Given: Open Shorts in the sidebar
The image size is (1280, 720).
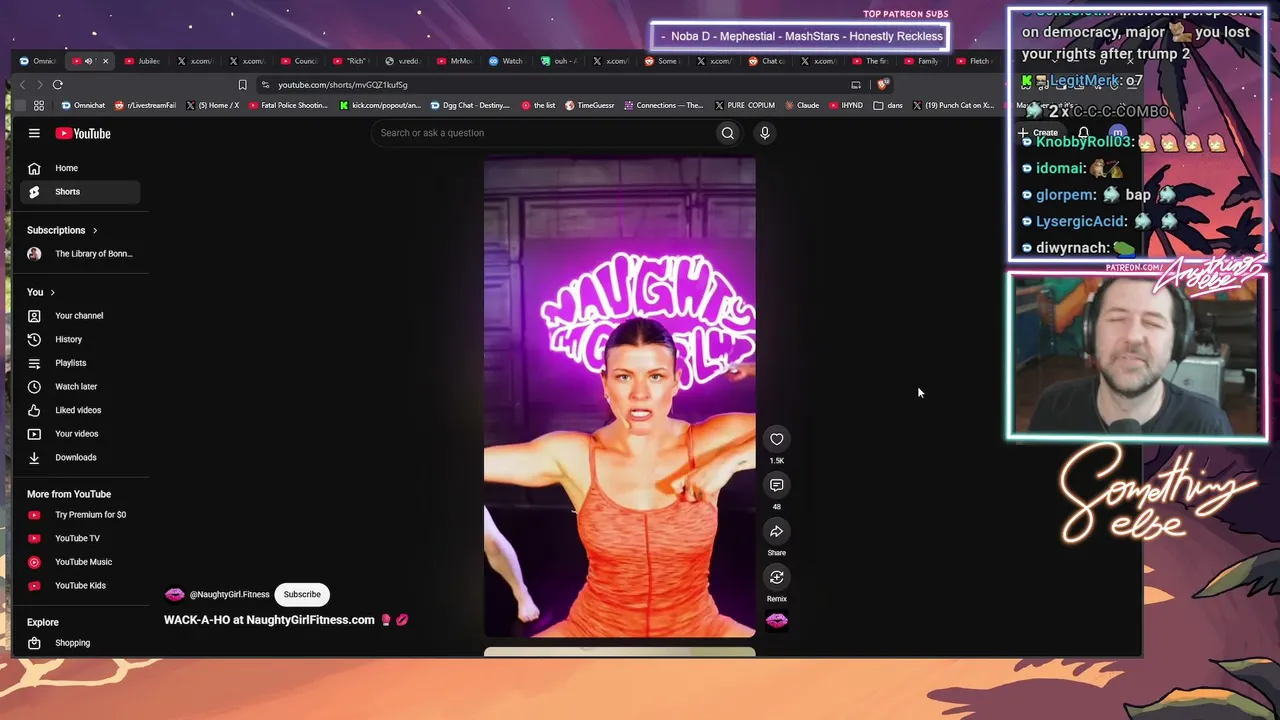Looking at the screenshot, I should pyautogui.click(x=80, y=192).
